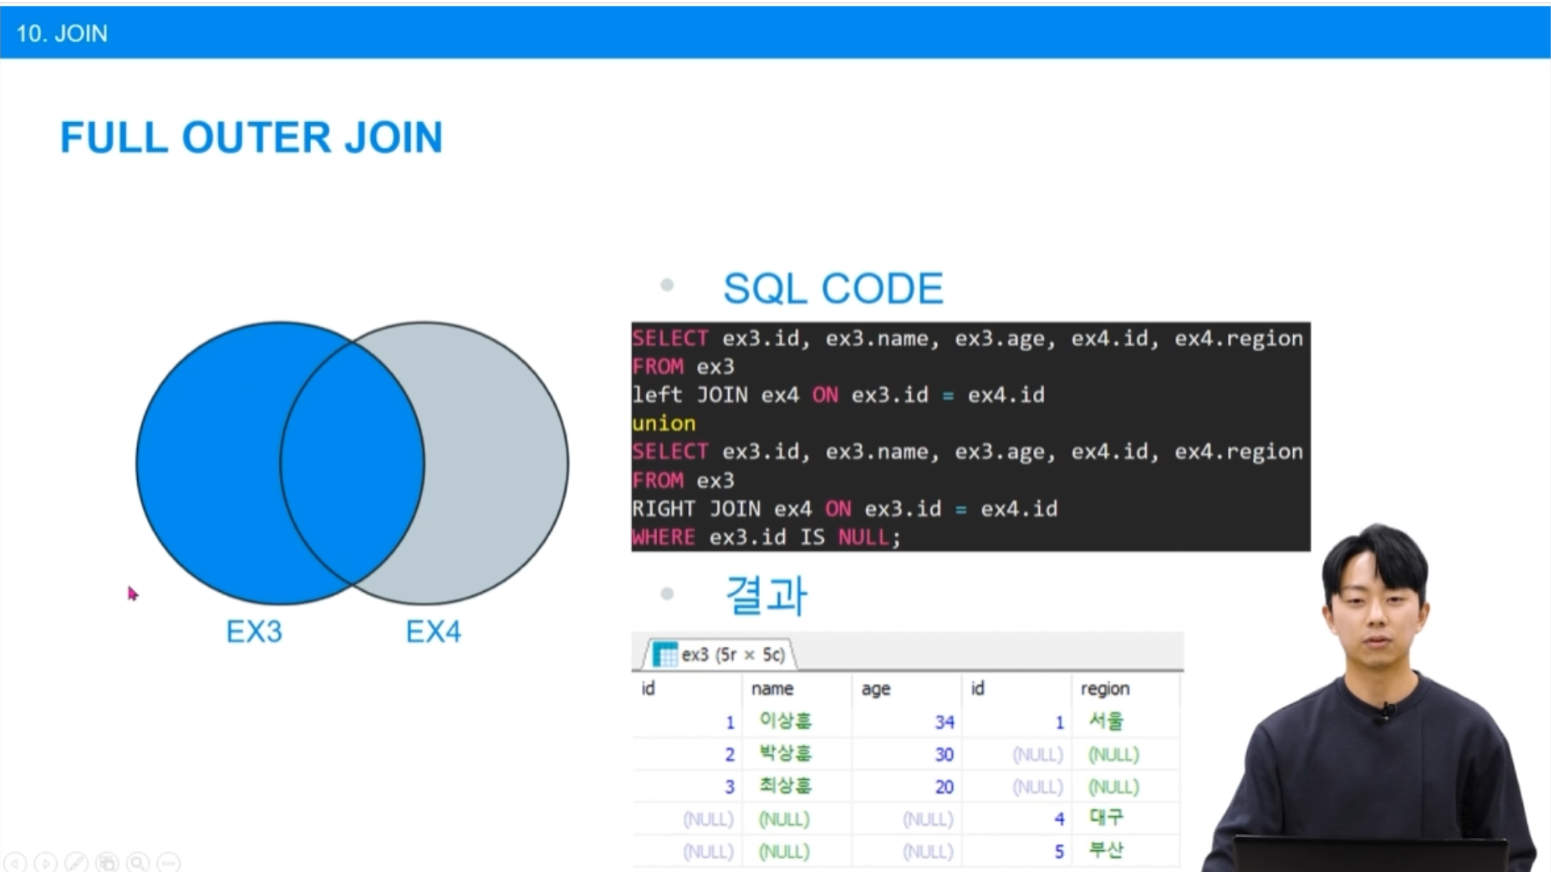Go to the previous slide arrow
This screenshot has width=1551, height=872.
point(15,862)
